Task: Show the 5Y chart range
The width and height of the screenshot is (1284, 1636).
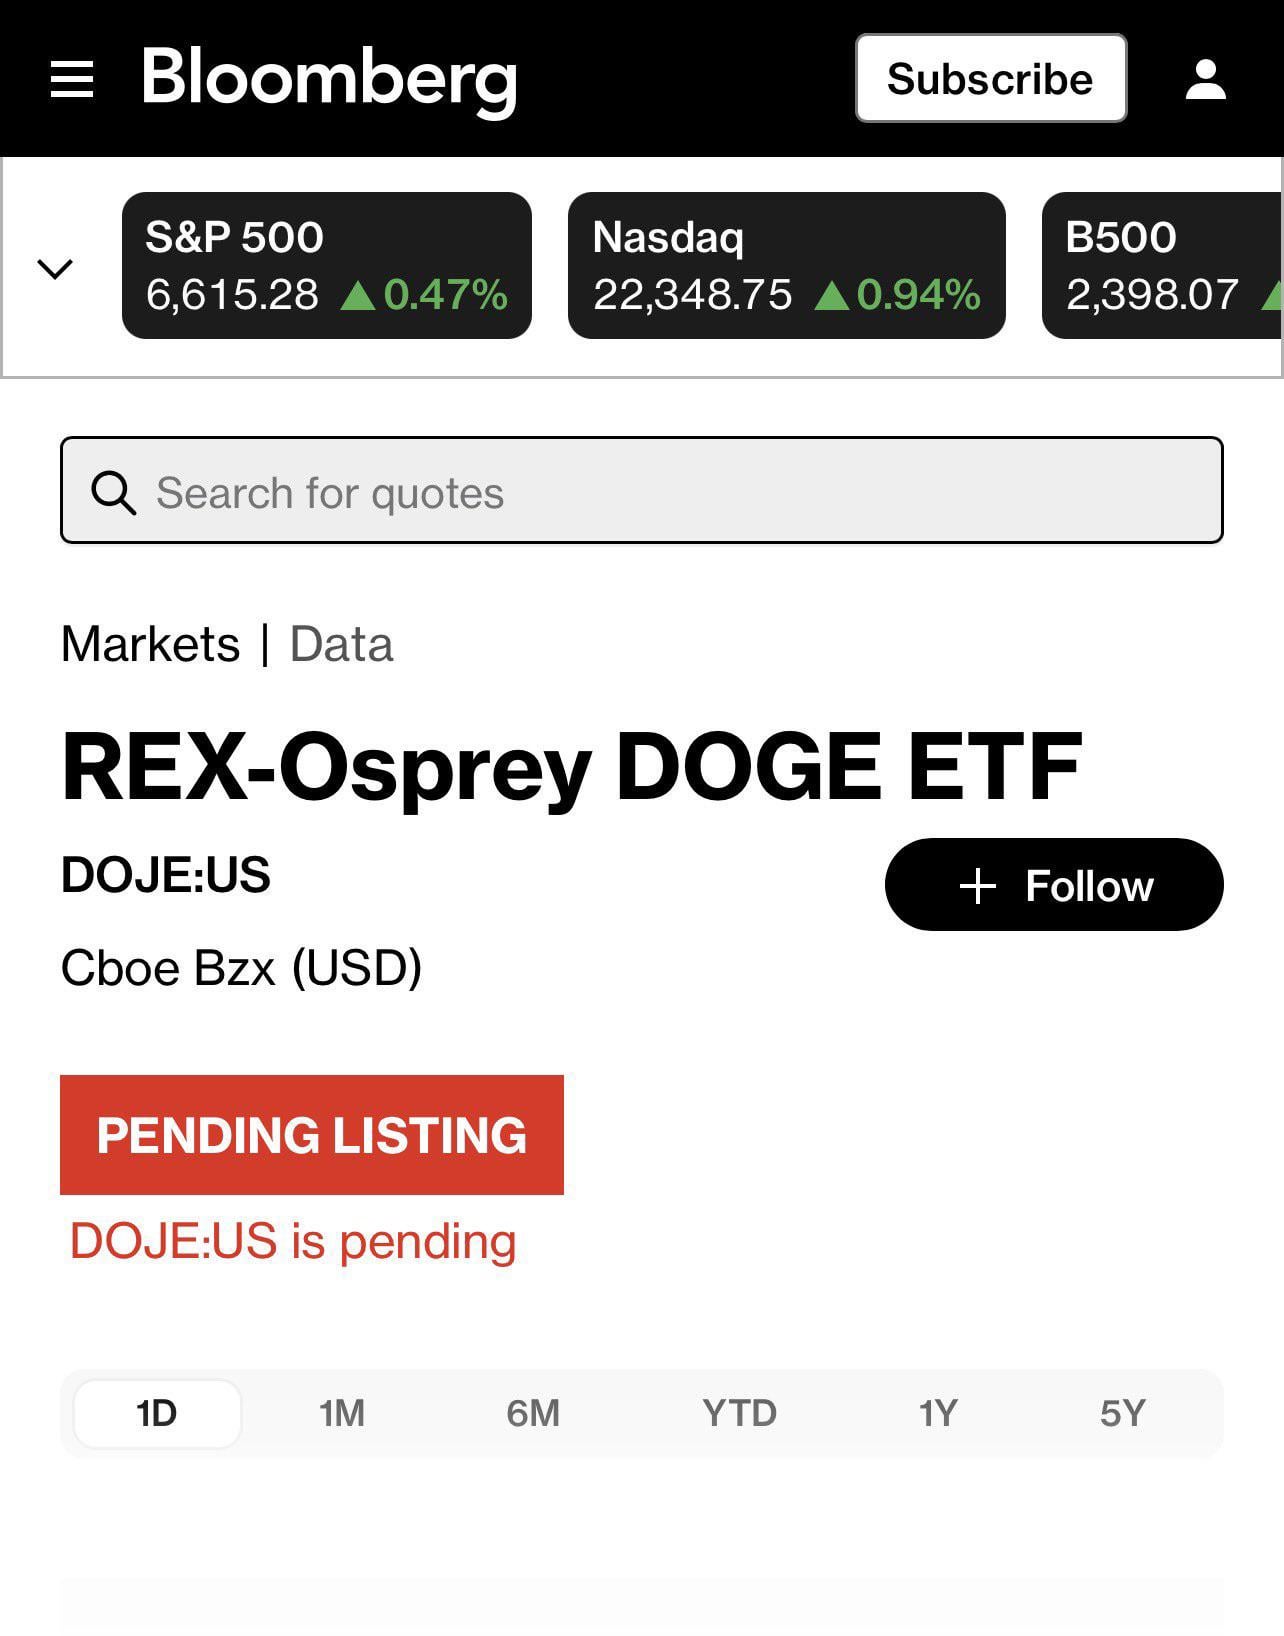Action: tap(1123, 1413)
